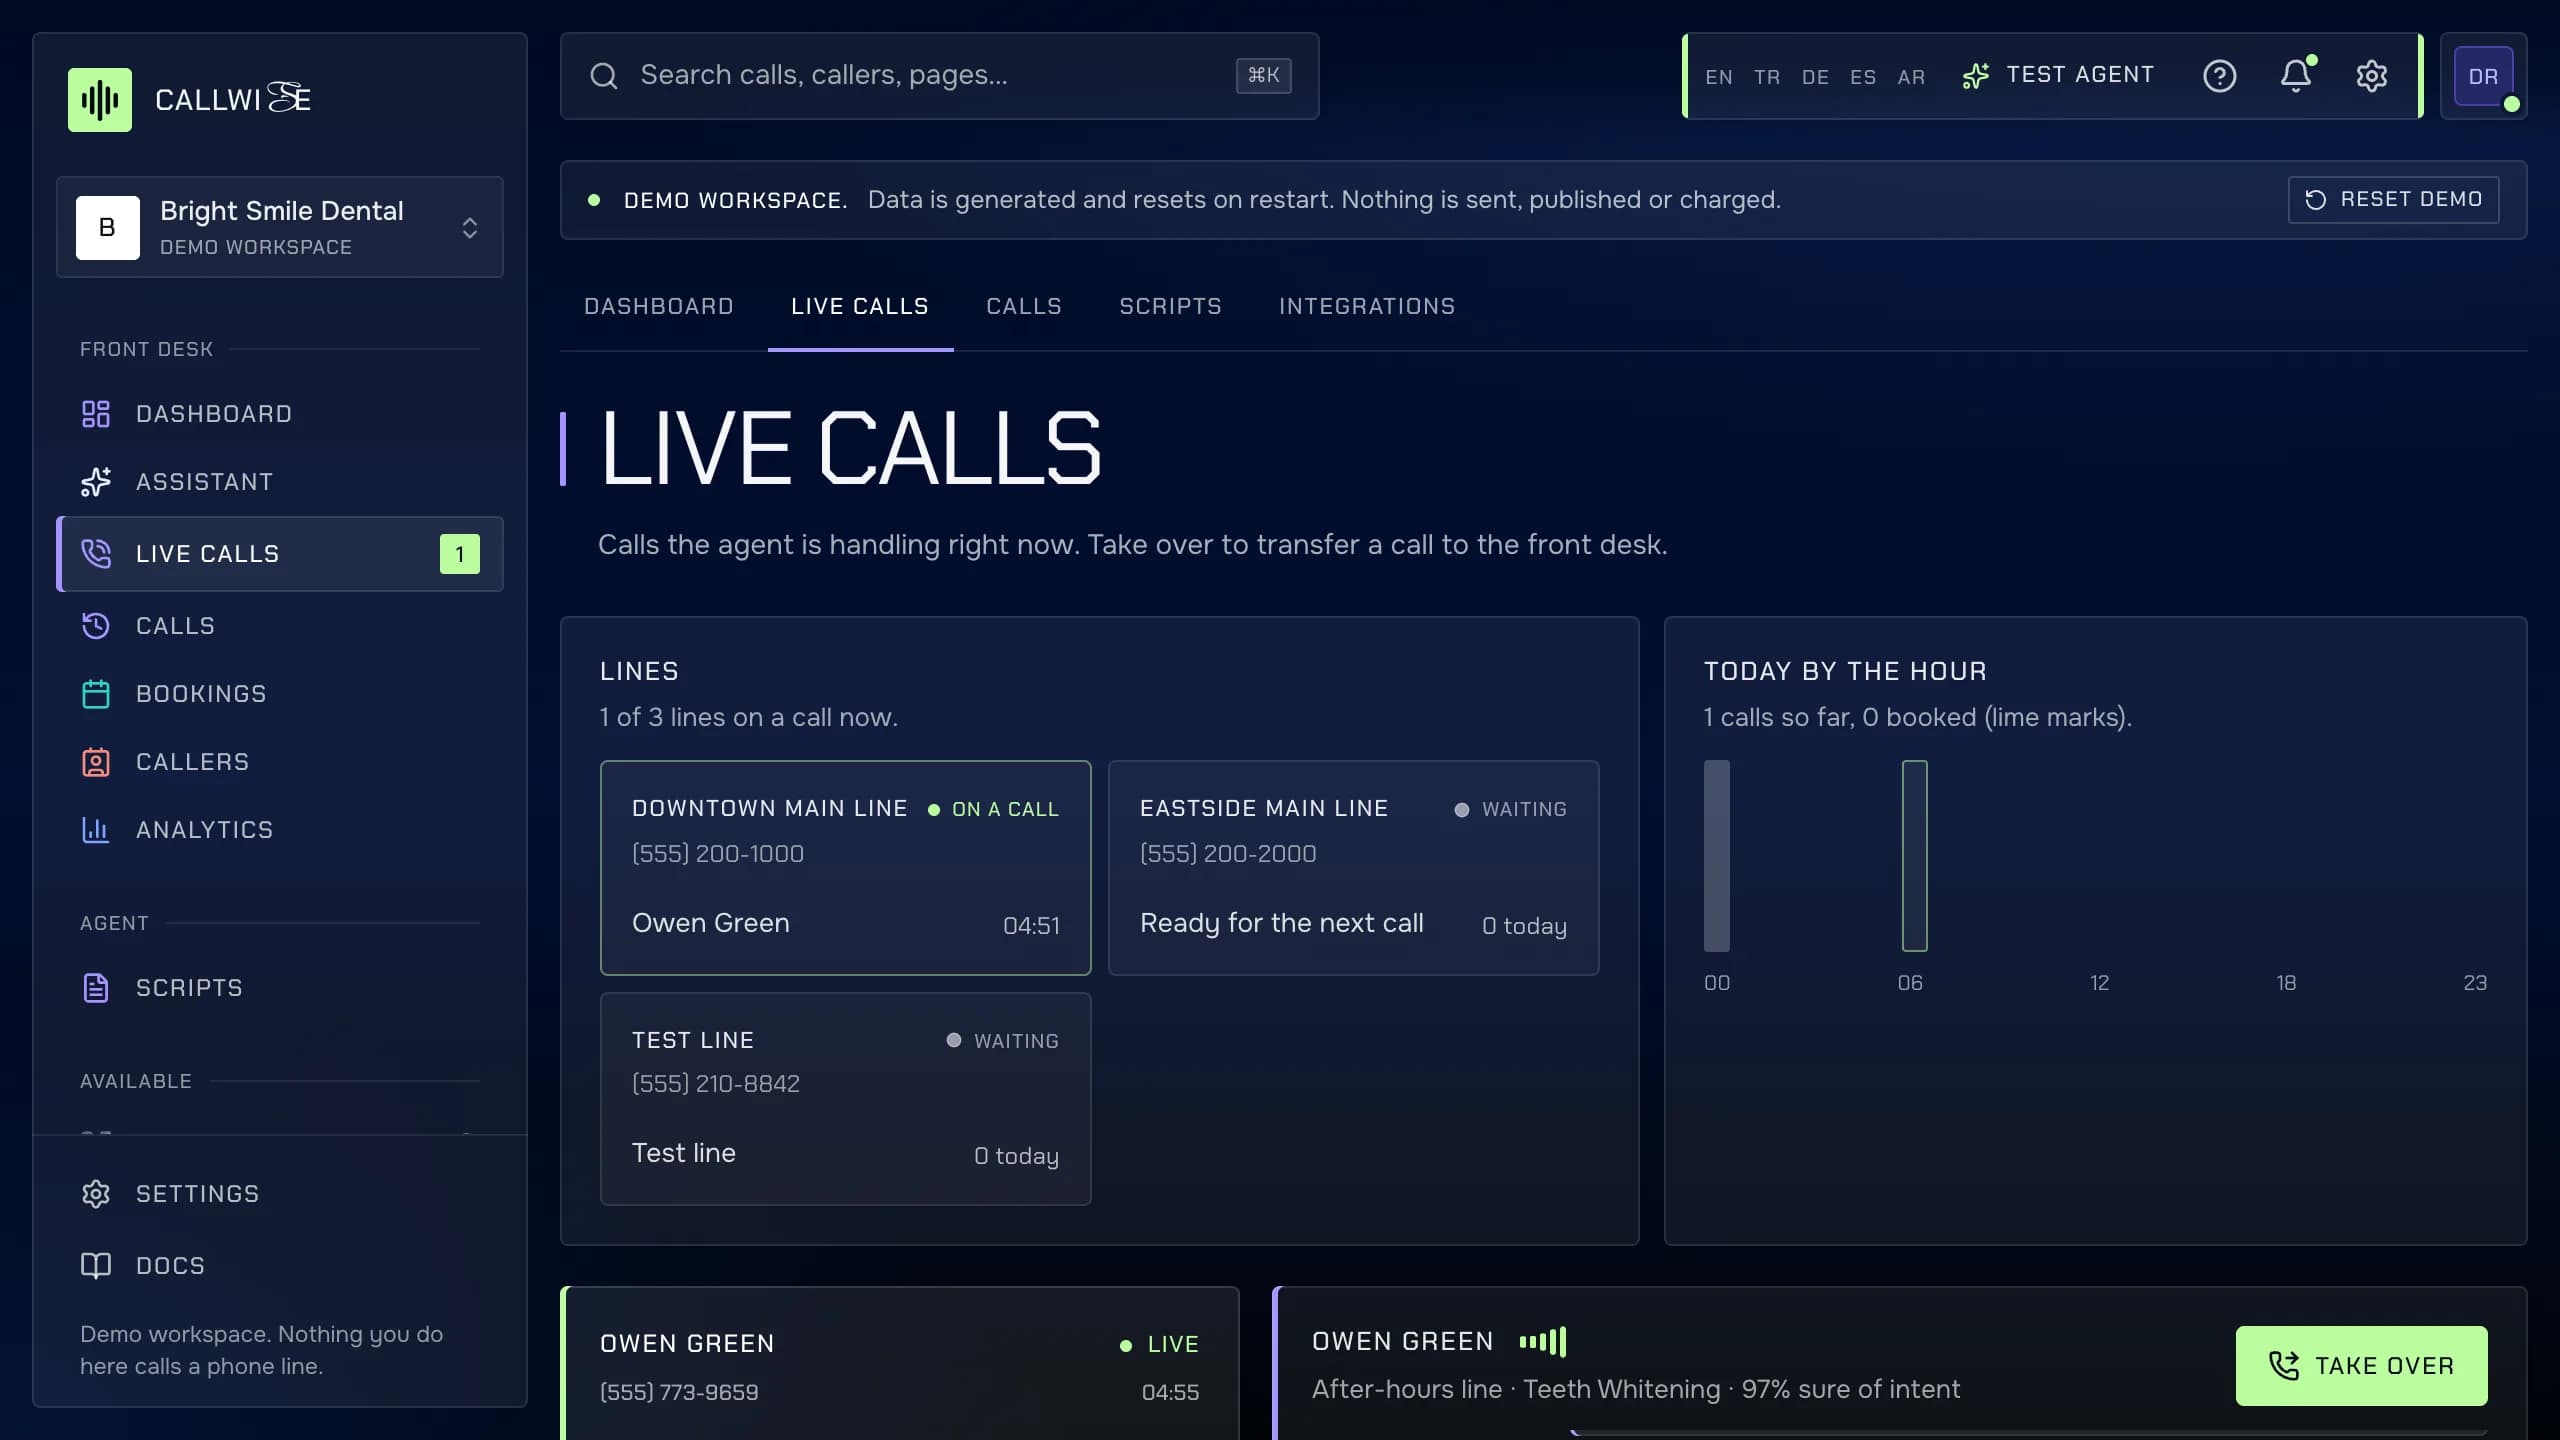Image resolution: width=2560 pixels, height=1440 pixels.
Task: Click Take Over for Owen Green
Action: (2361, 1366)
